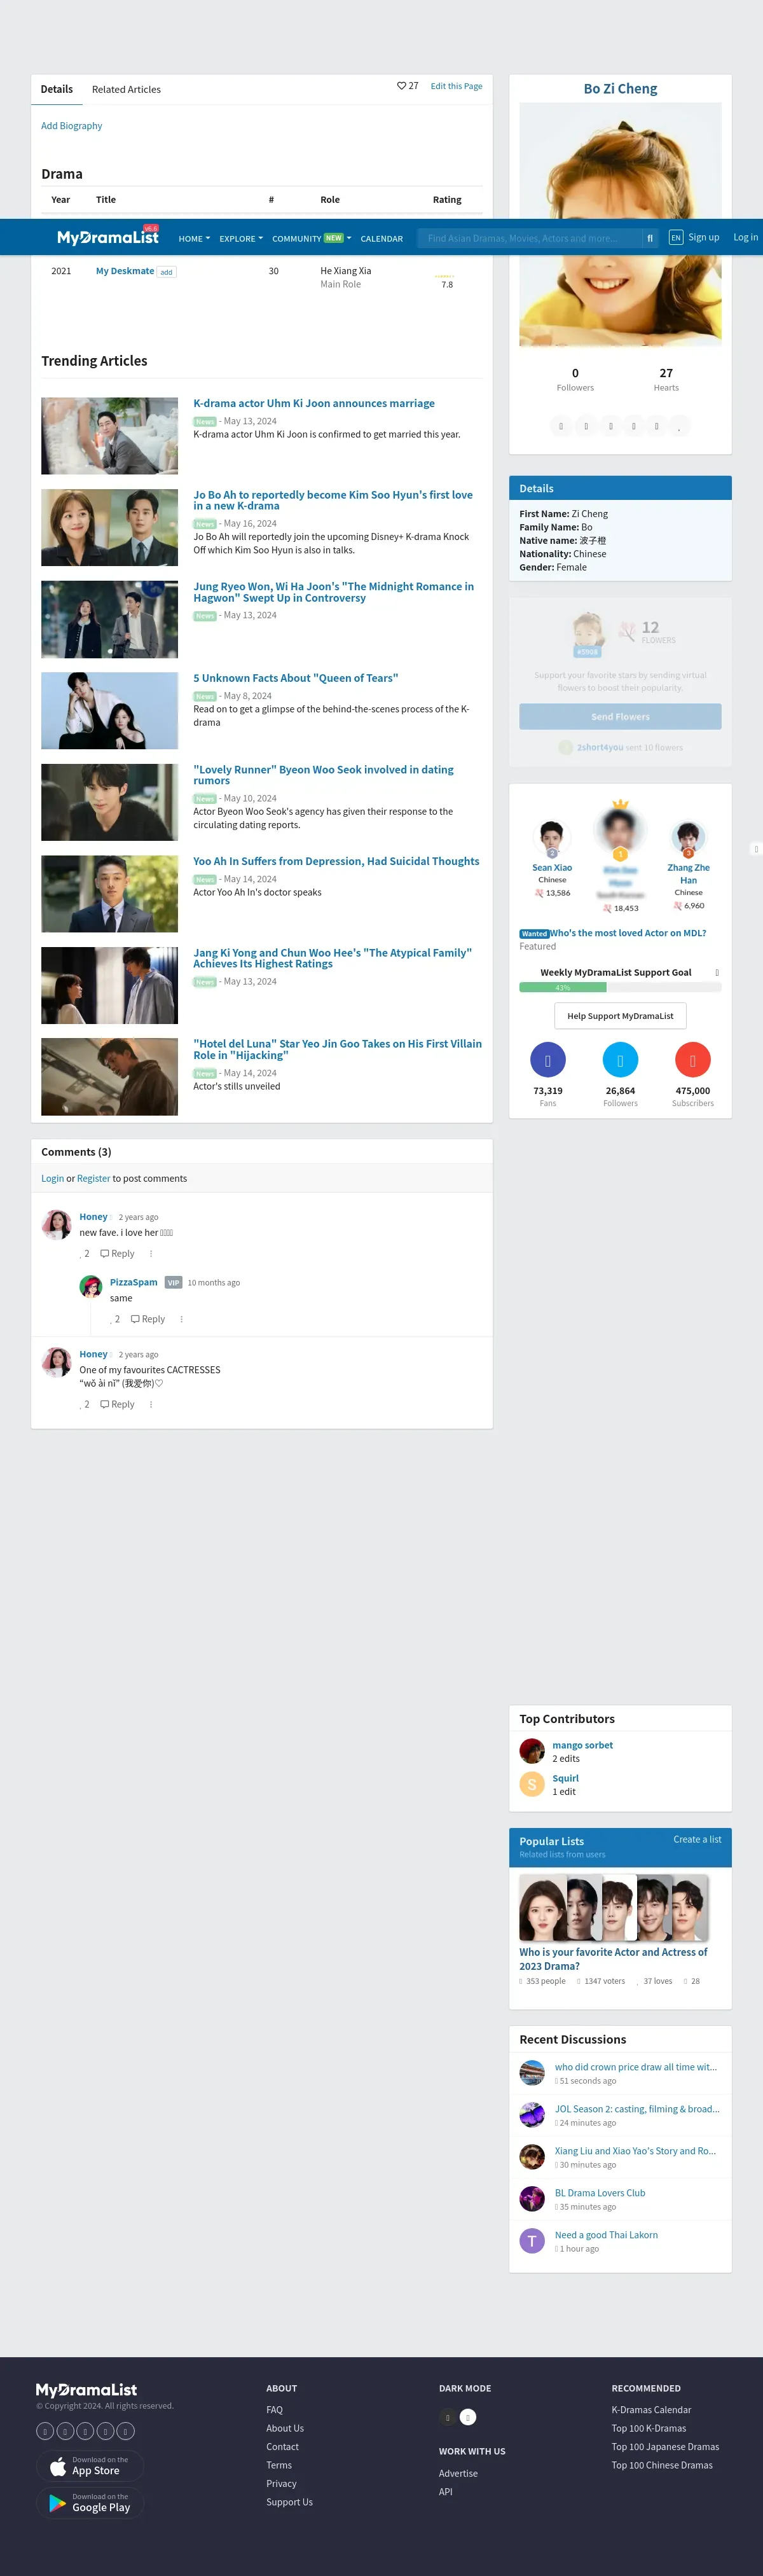
Task: Expand the EXPLORE dropdown menu
Action: pyautogui.click(x=241, y=239)
